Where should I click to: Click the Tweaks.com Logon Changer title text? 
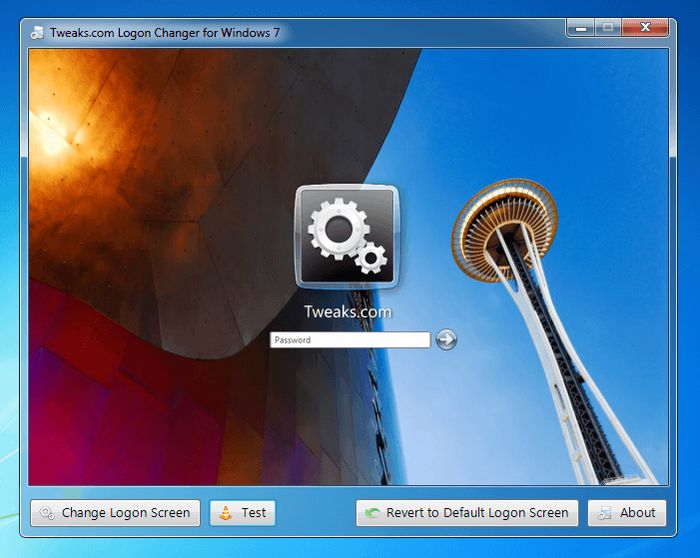coord(165,33)
